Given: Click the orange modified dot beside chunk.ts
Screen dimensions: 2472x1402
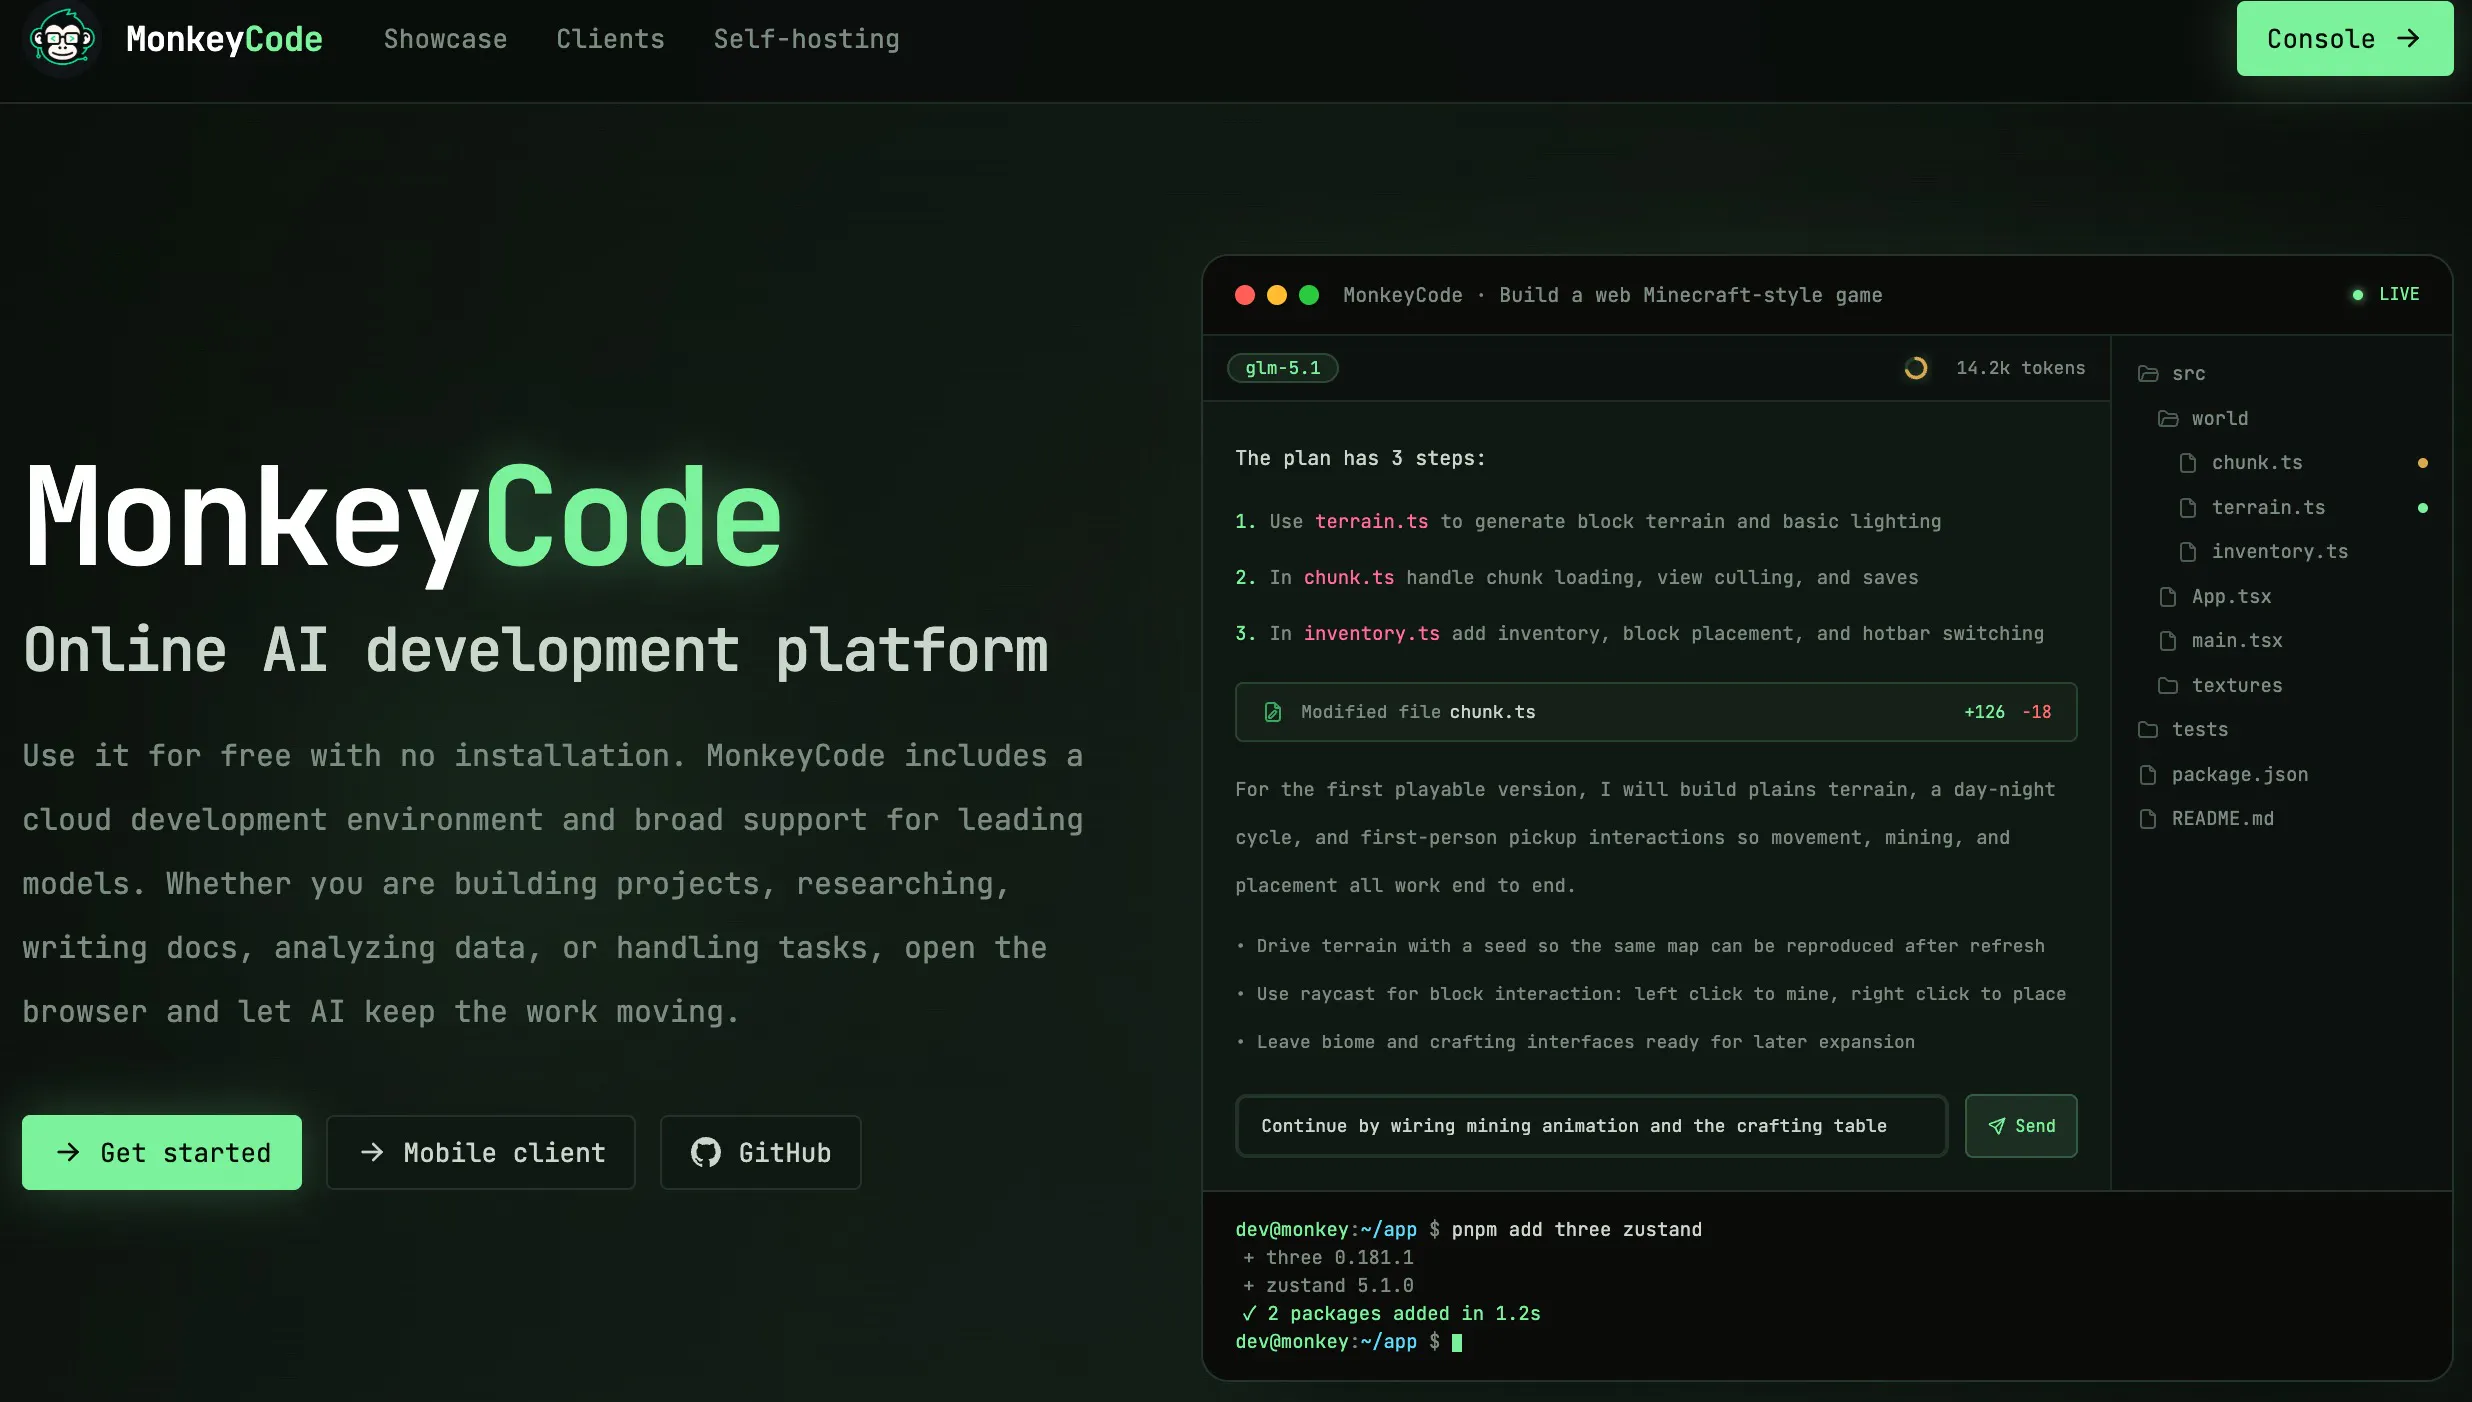Looking at the screenshot, I should click(x=2422, y=463).
